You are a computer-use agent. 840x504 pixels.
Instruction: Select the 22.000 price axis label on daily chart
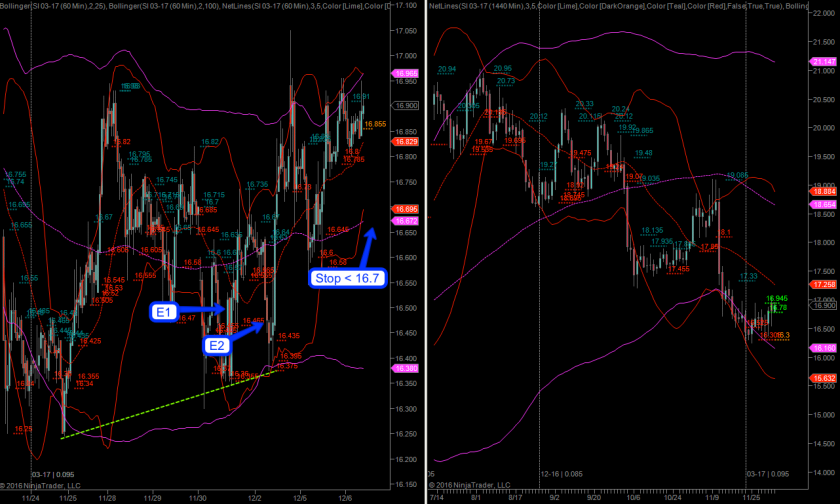[x=824, y=13]
